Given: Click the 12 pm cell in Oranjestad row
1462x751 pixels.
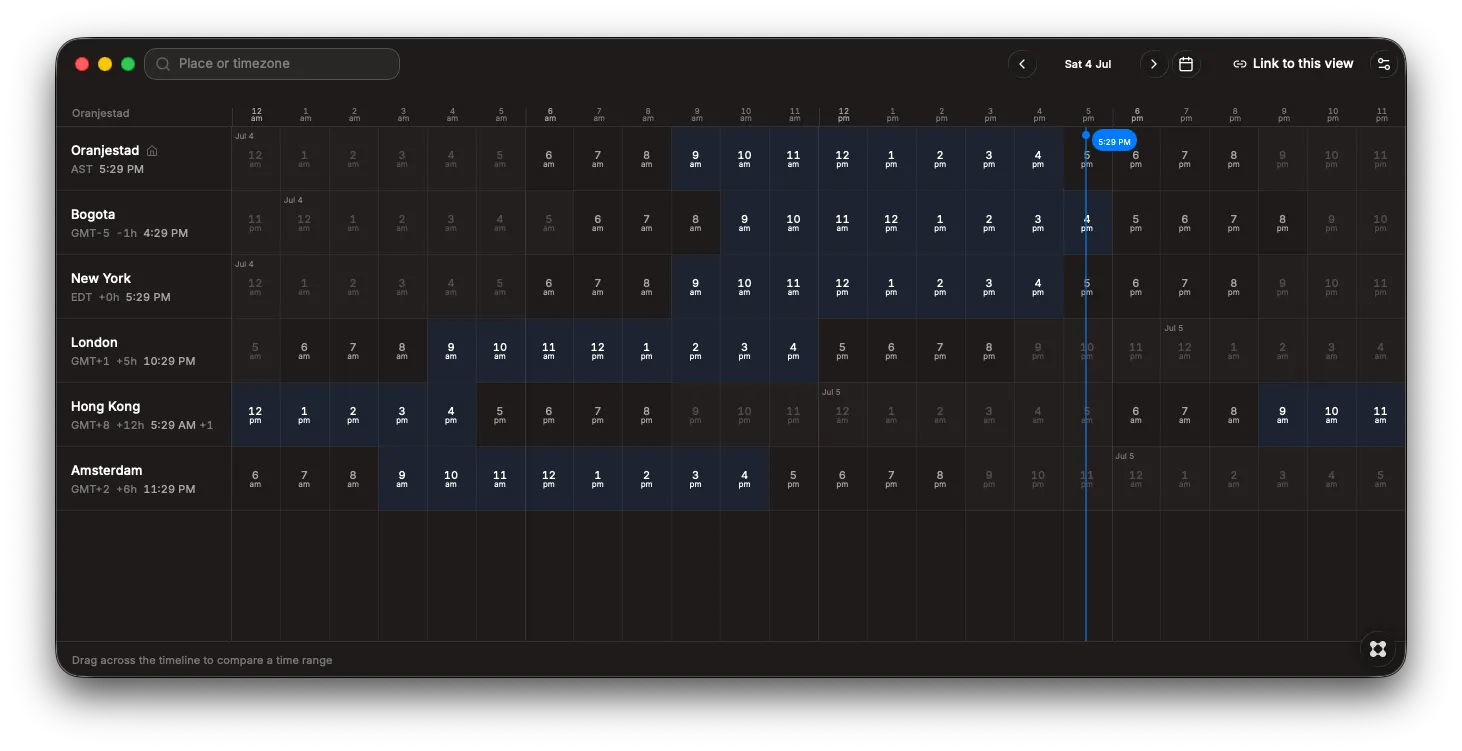Looking at the screenshot, I should tap(842, 159).
